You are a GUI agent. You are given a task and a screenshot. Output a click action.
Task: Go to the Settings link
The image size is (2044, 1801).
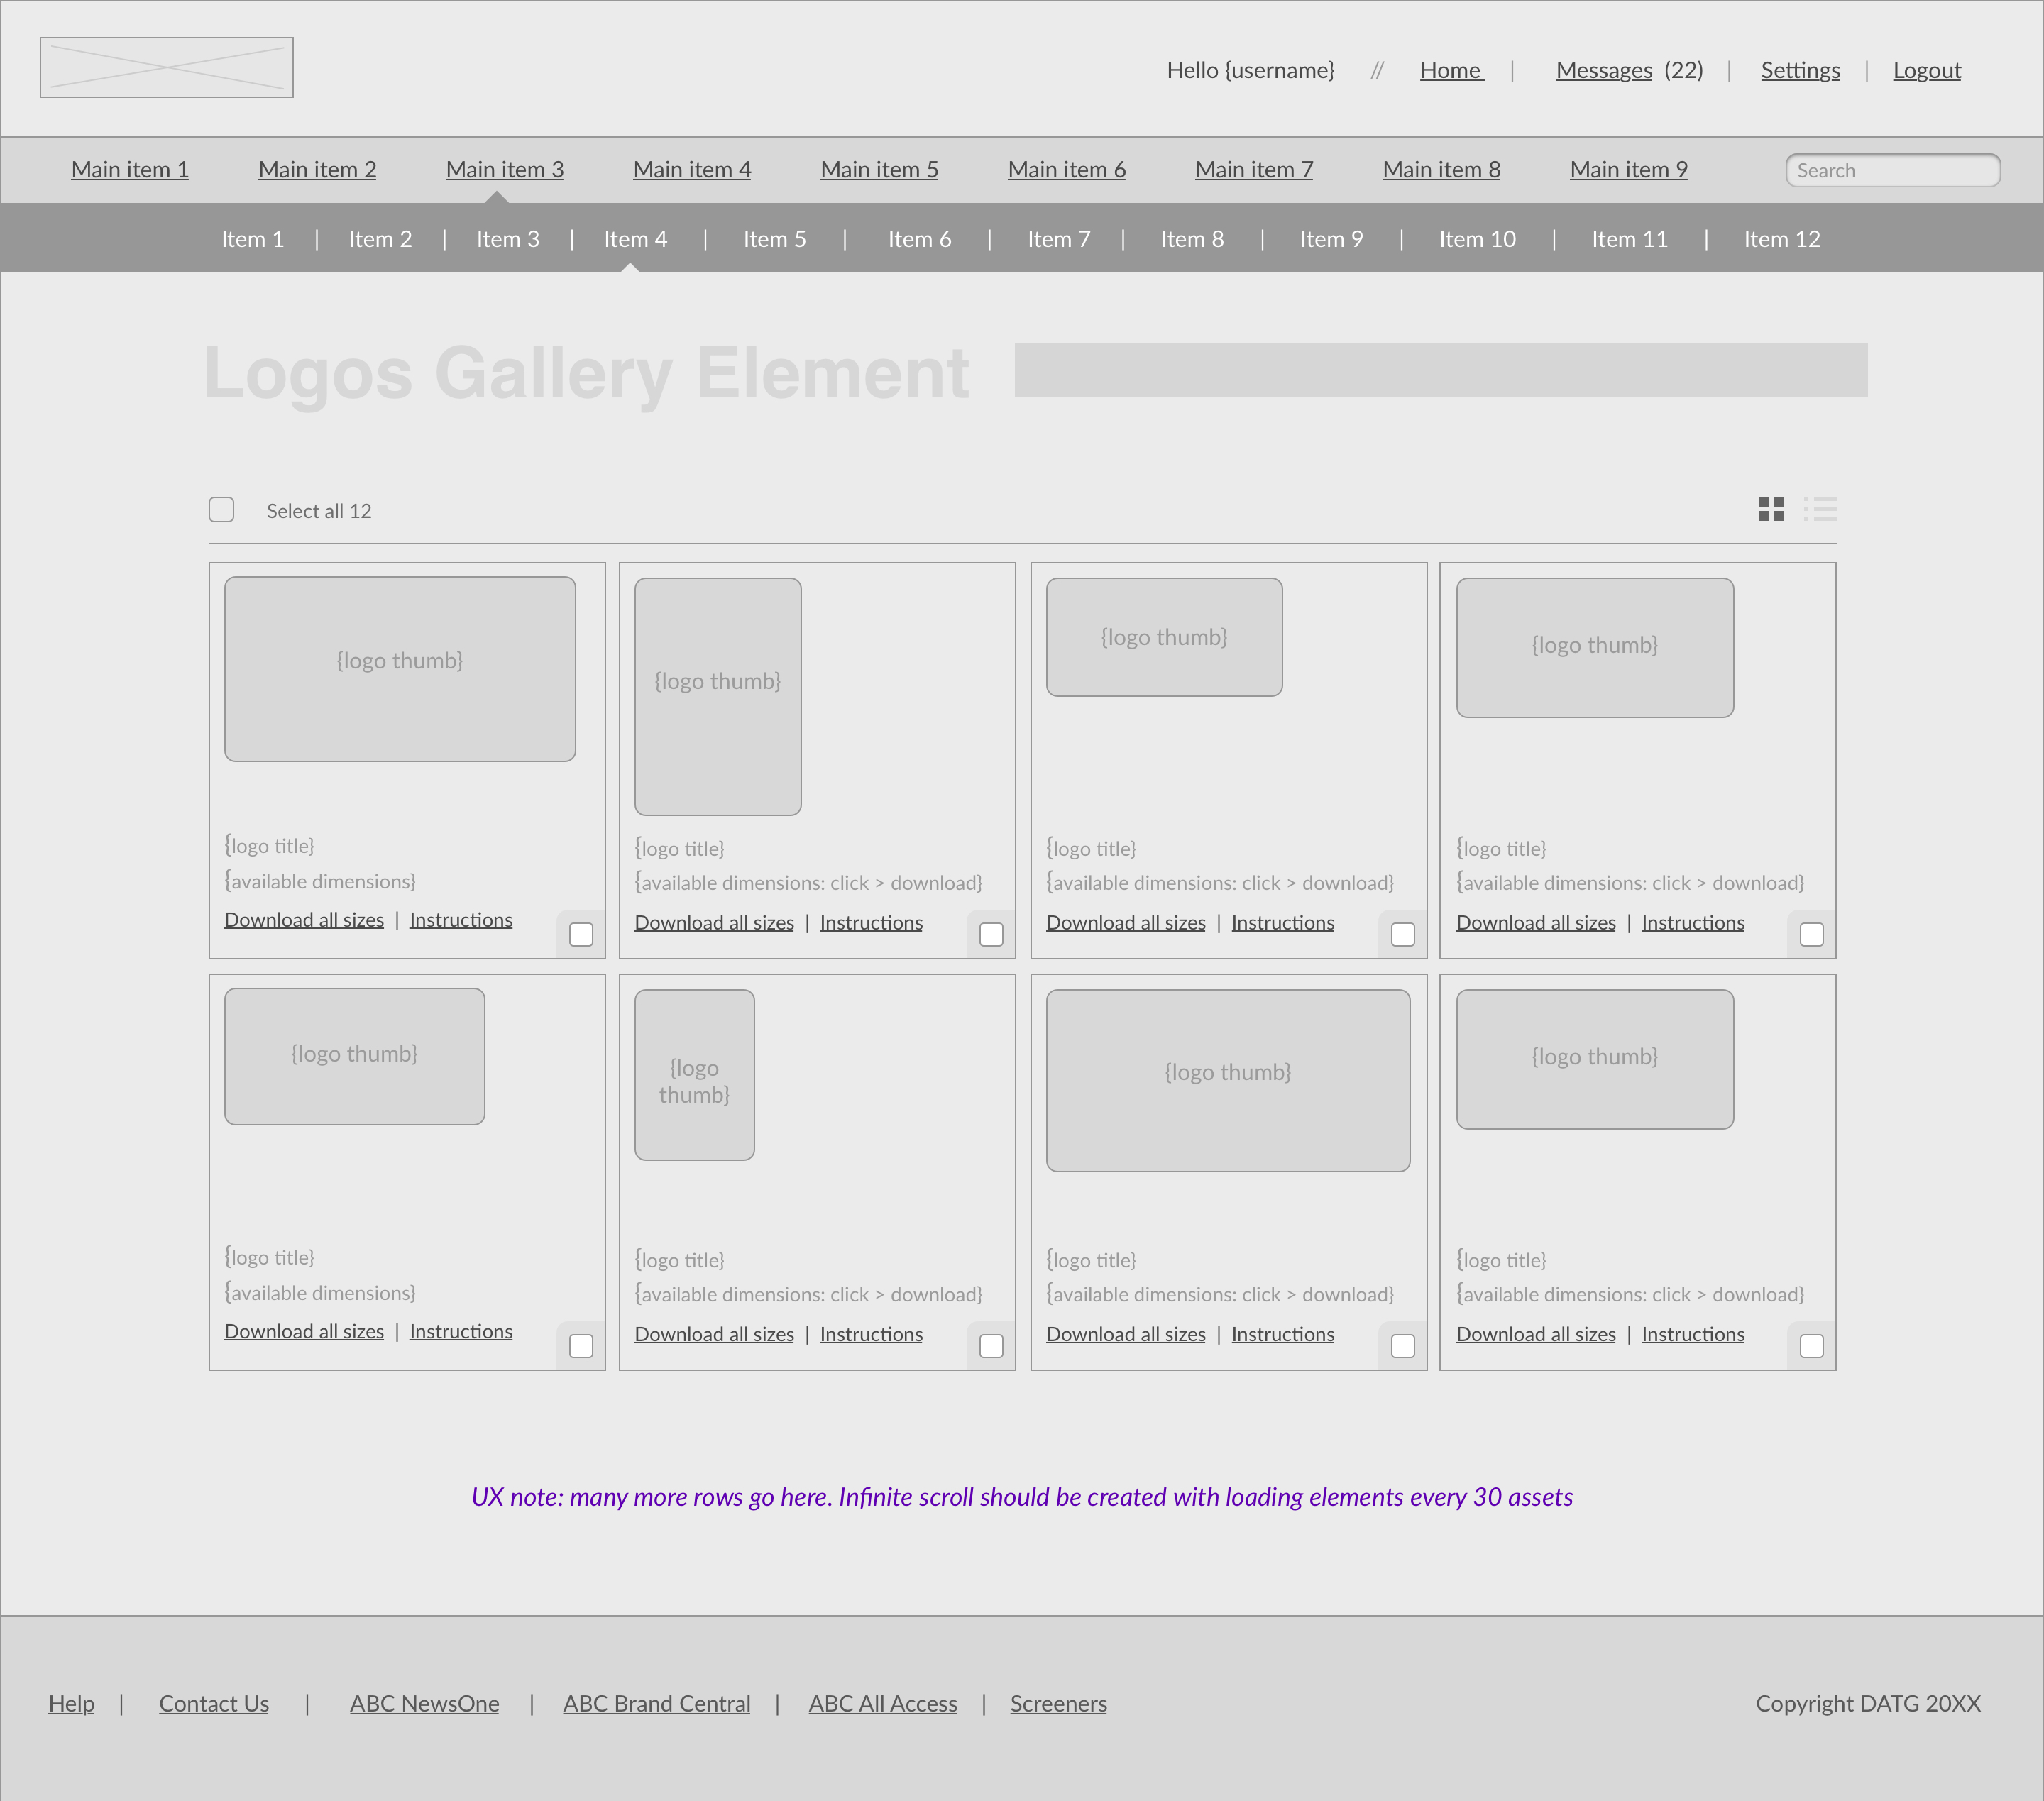[x=1799, y=70]
